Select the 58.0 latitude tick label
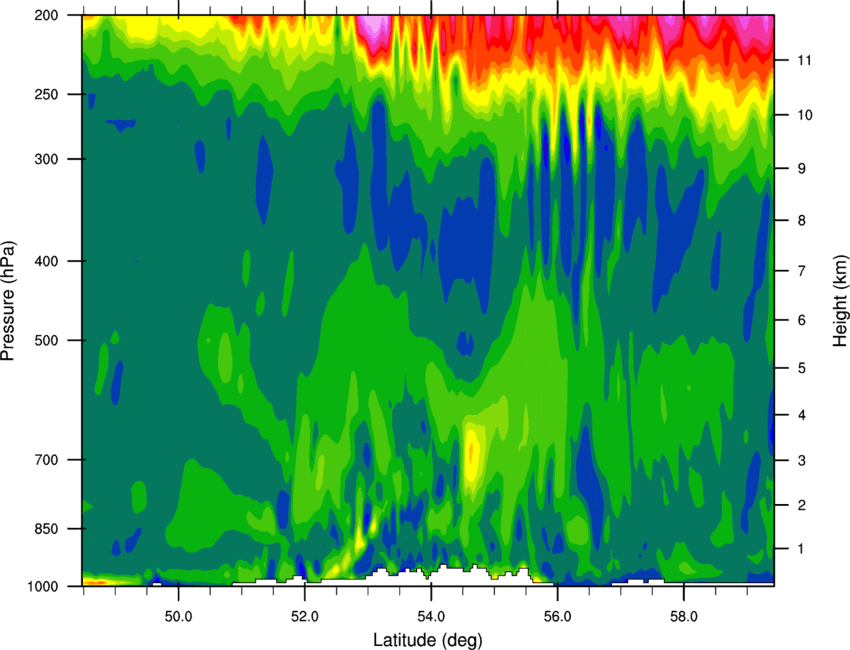This screenshot has height=650, width=850. click(684, 617)
